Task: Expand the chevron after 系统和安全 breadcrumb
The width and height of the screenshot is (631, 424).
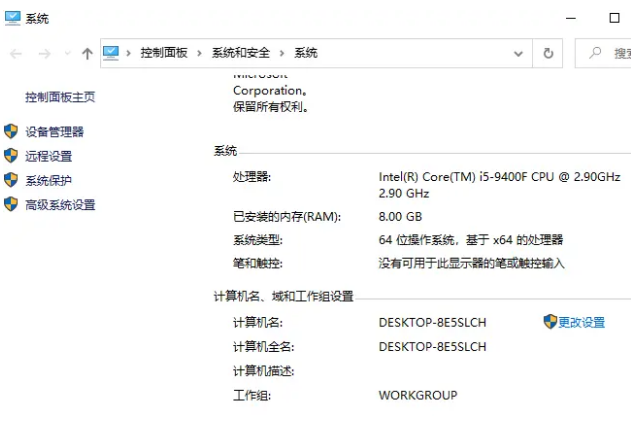Action: coord(283,53)
